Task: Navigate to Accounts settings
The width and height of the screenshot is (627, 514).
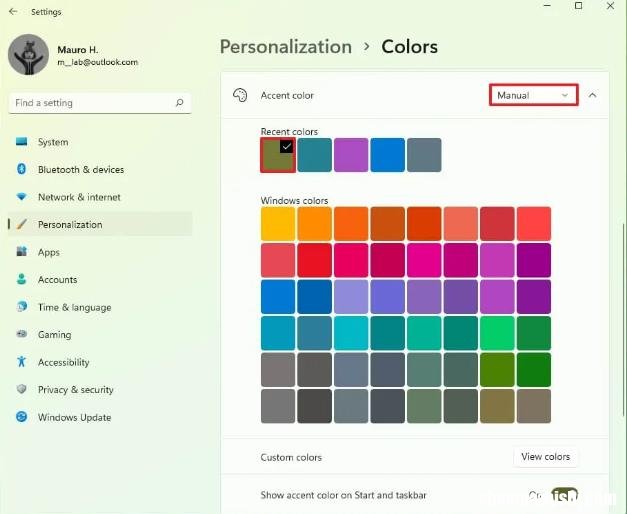Action: pos(100,280)
